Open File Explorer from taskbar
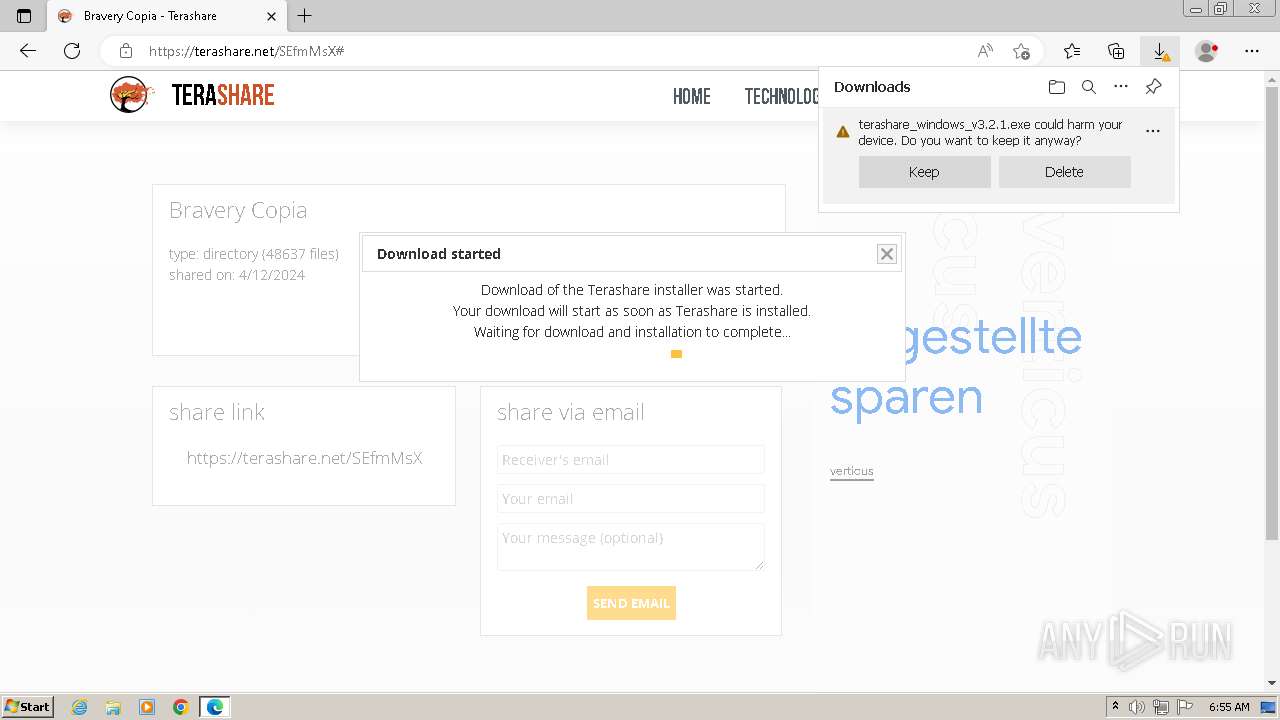The image size is (1280, 720). coord(113,707)
